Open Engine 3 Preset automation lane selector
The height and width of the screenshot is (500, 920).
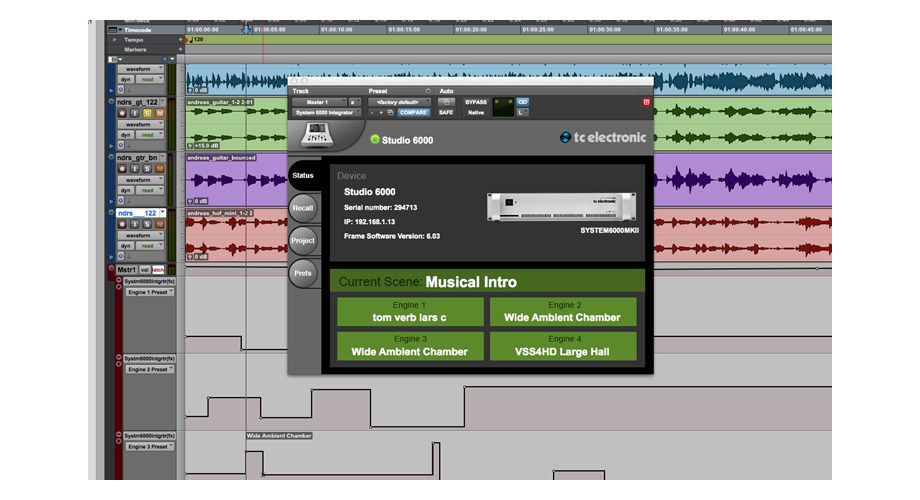tap(150, 447)
